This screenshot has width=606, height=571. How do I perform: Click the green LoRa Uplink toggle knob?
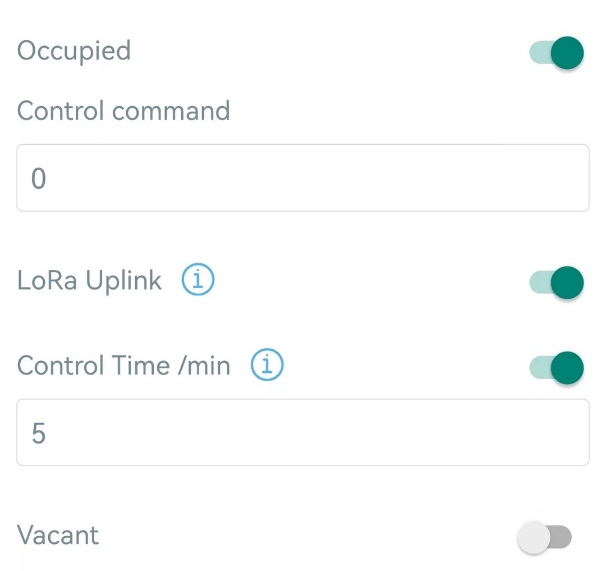(x=567, y=283)
